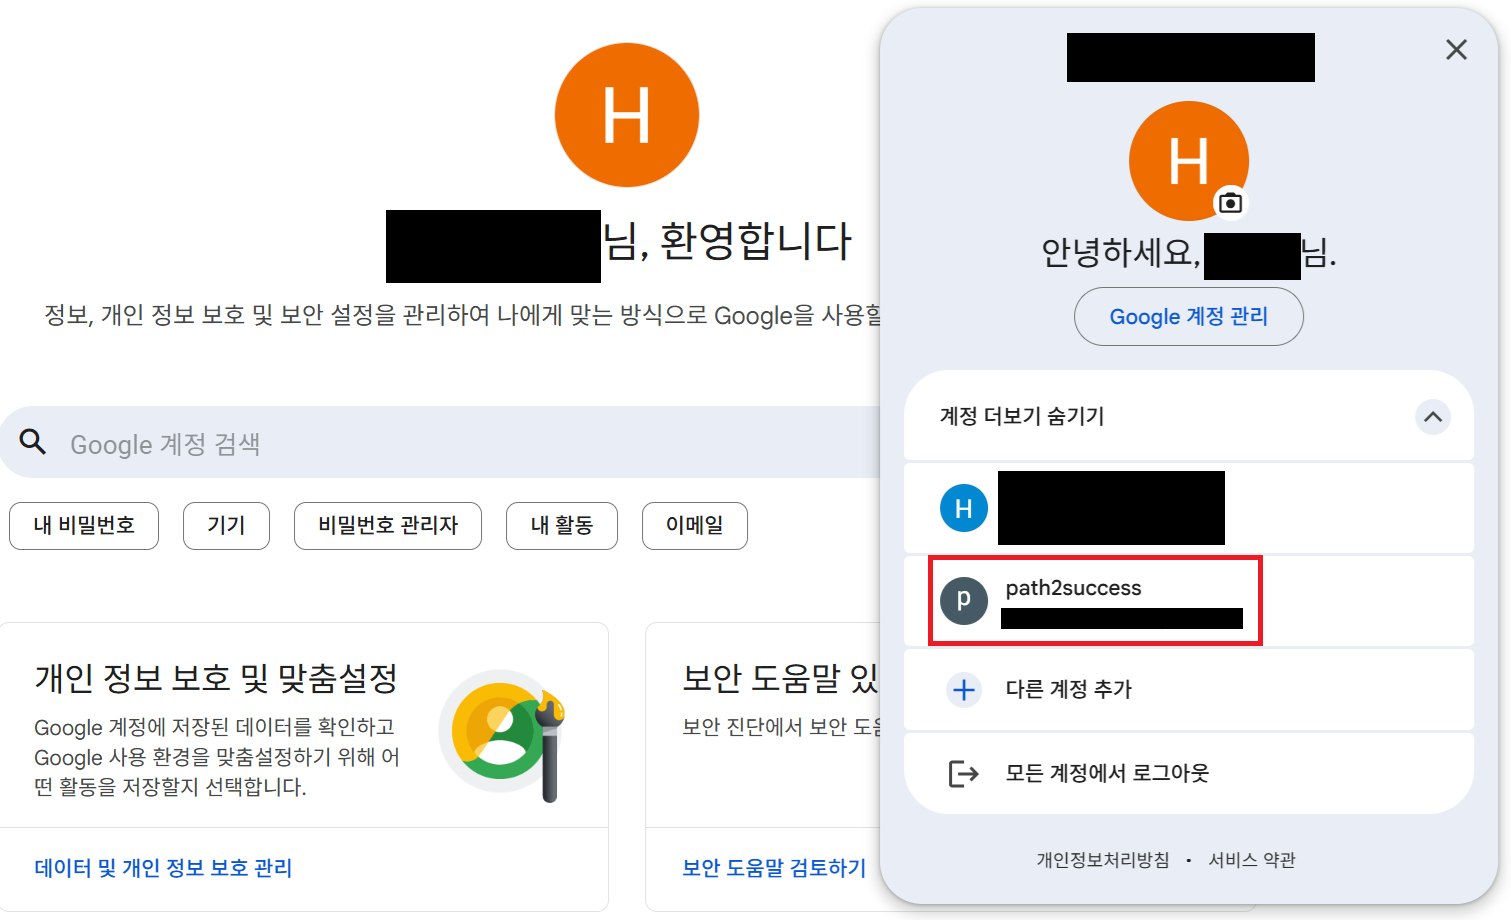Viewport: 1511px width, 920px height.
Task: Collapse the 계정 더보기 숨기기 chevron
Action: 1432,417
